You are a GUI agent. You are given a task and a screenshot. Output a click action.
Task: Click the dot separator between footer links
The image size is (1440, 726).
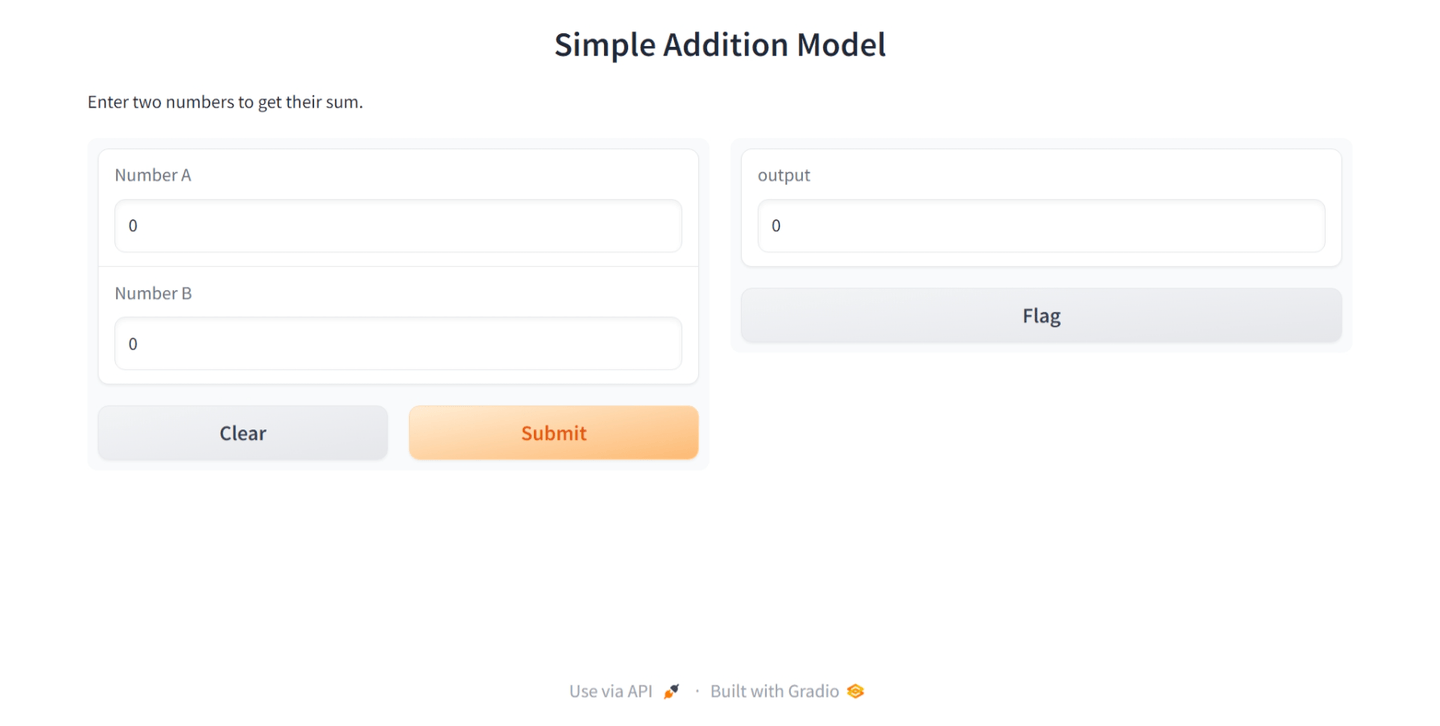pos(697,691)
